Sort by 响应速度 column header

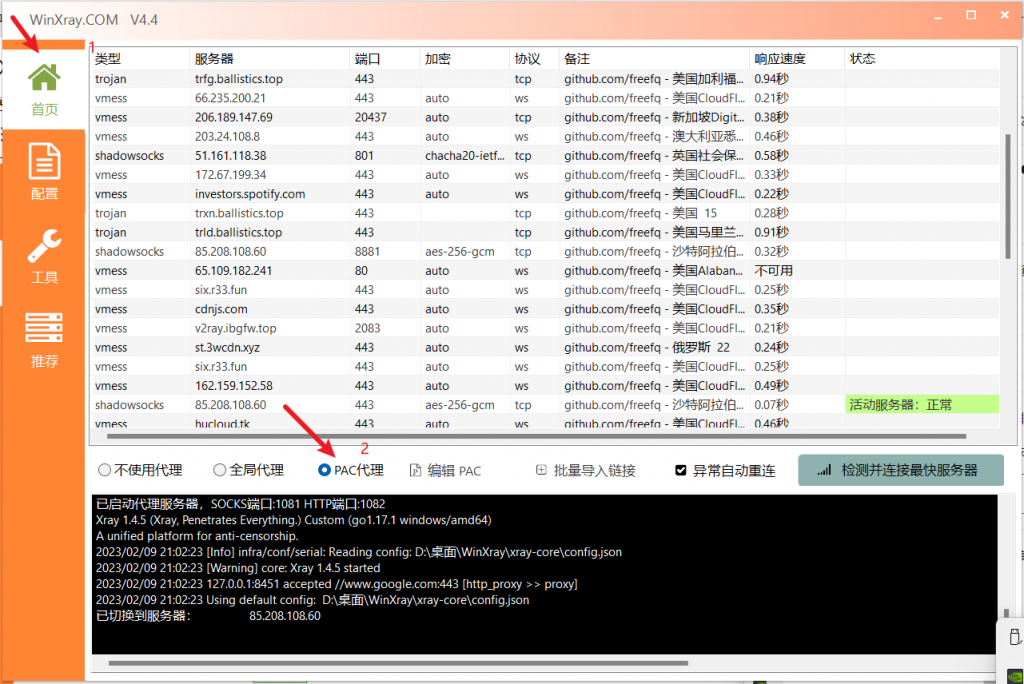tap(797, 59)
